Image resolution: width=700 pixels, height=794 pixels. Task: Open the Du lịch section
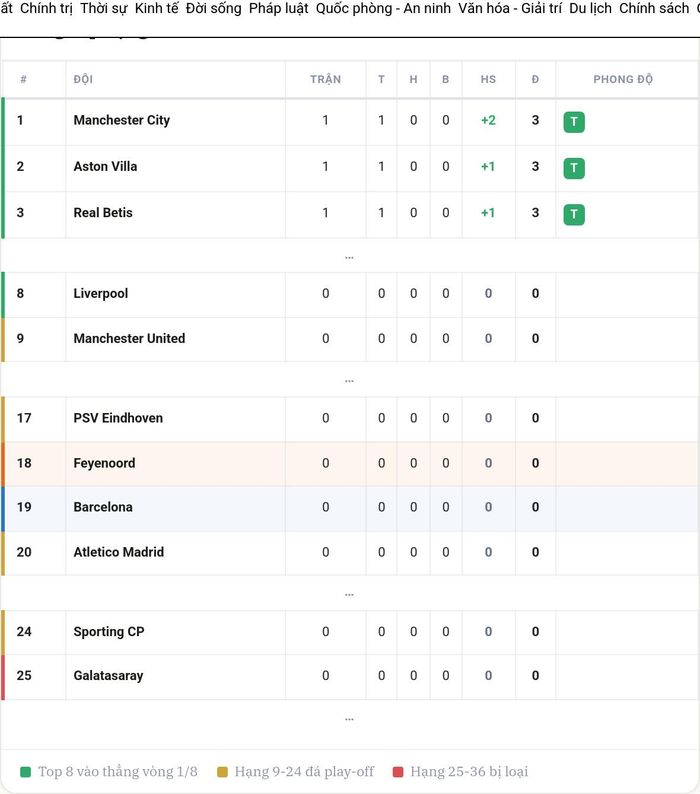click(x=591, y=8)
